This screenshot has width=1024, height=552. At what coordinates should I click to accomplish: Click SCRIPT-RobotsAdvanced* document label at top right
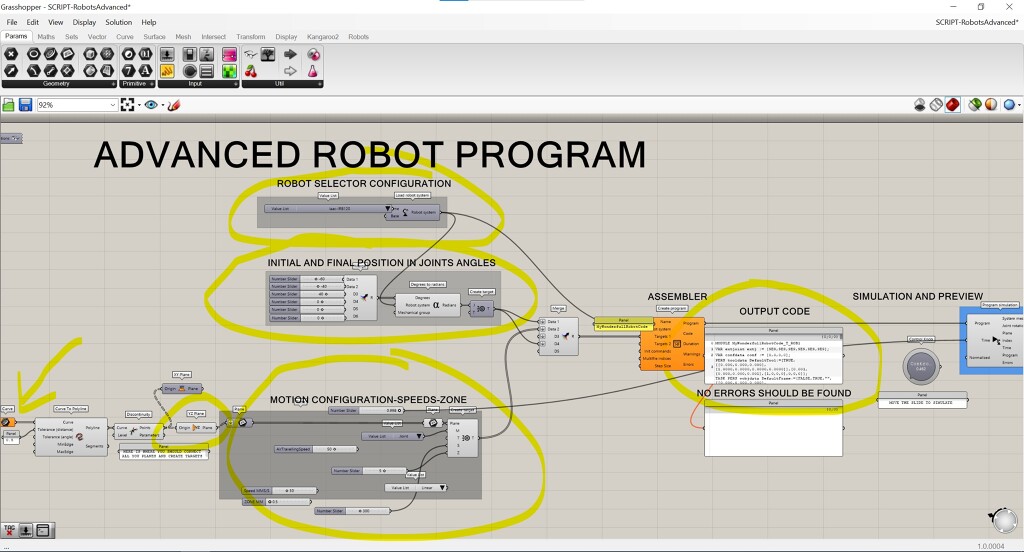click(976, 22)
